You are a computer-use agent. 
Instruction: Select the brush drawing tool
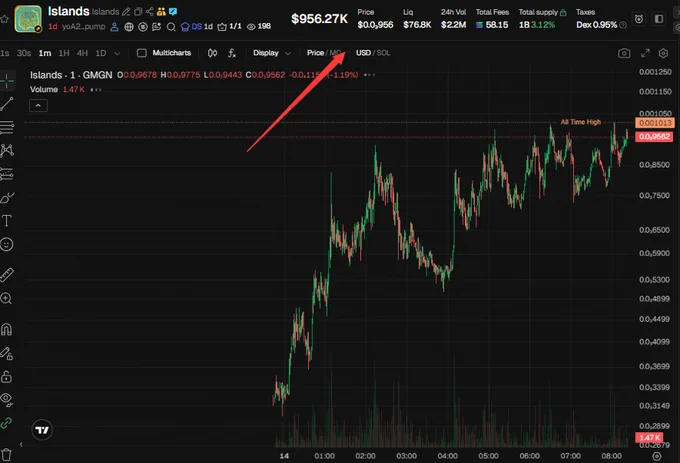click(x=7, y=198)
